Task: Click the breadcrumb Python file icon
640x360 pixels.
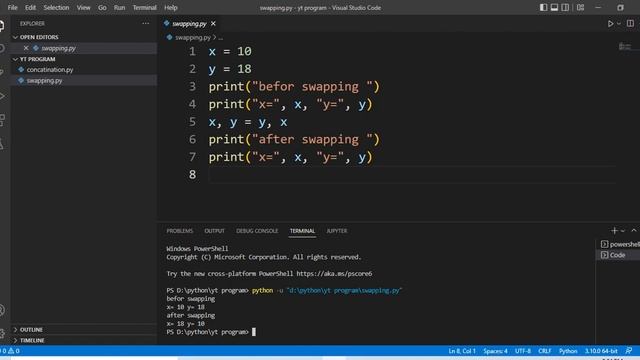Action: coord(170,37)
